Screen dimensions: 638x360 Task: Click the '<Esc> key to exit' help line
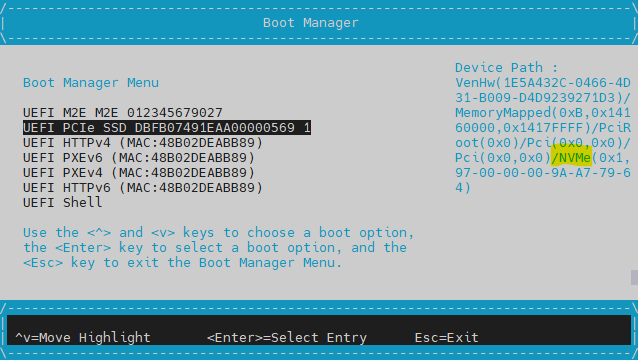coord(182,263)
